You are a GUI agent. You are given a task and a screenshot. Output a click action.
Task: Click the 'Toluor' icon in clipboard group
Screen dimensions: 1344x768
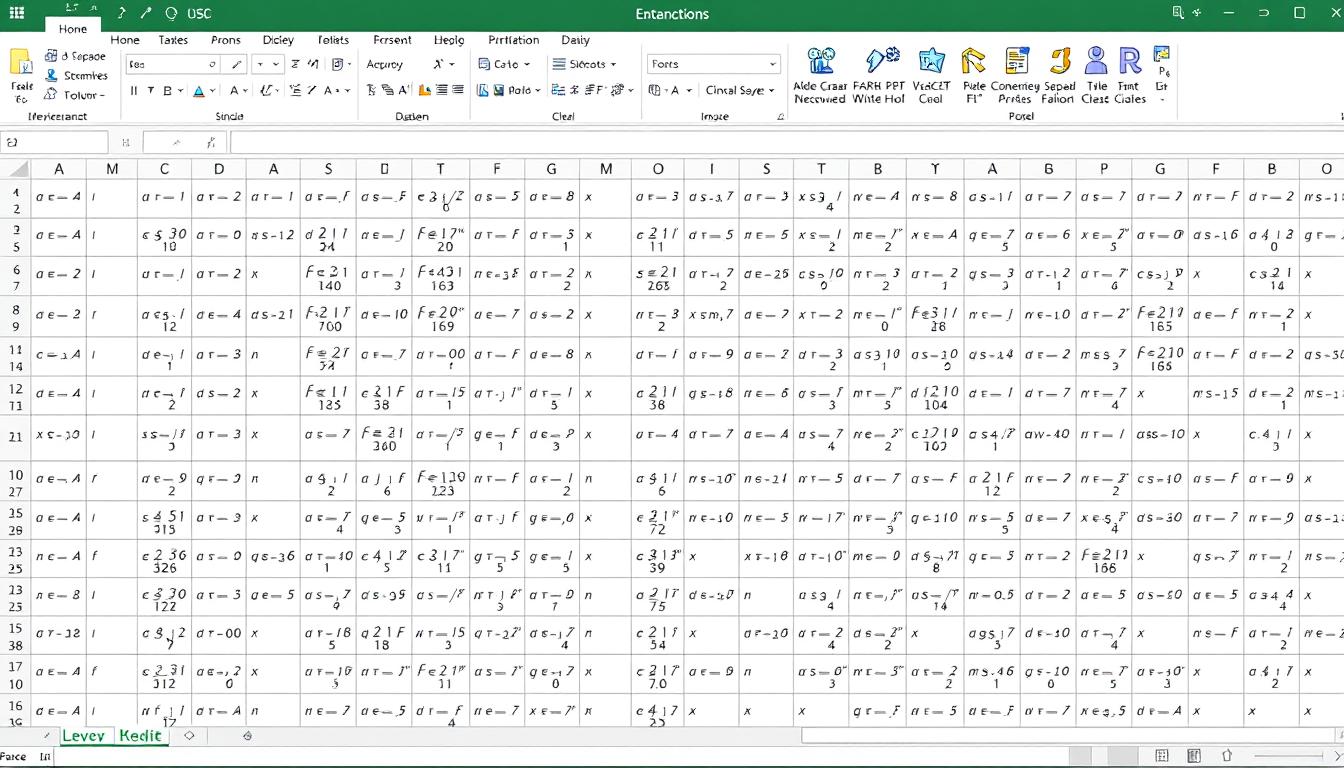51,95
